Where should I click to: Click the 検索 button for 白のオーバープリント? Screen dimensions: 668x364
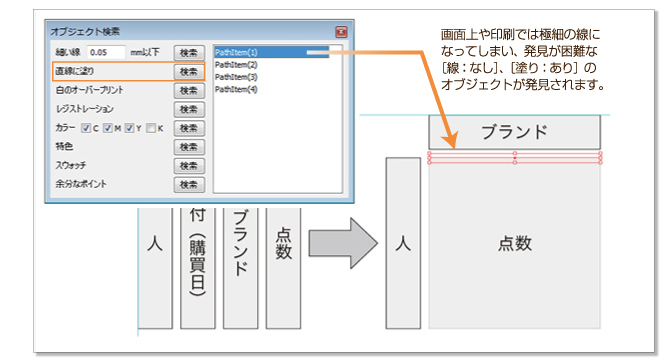click(189, 90)
